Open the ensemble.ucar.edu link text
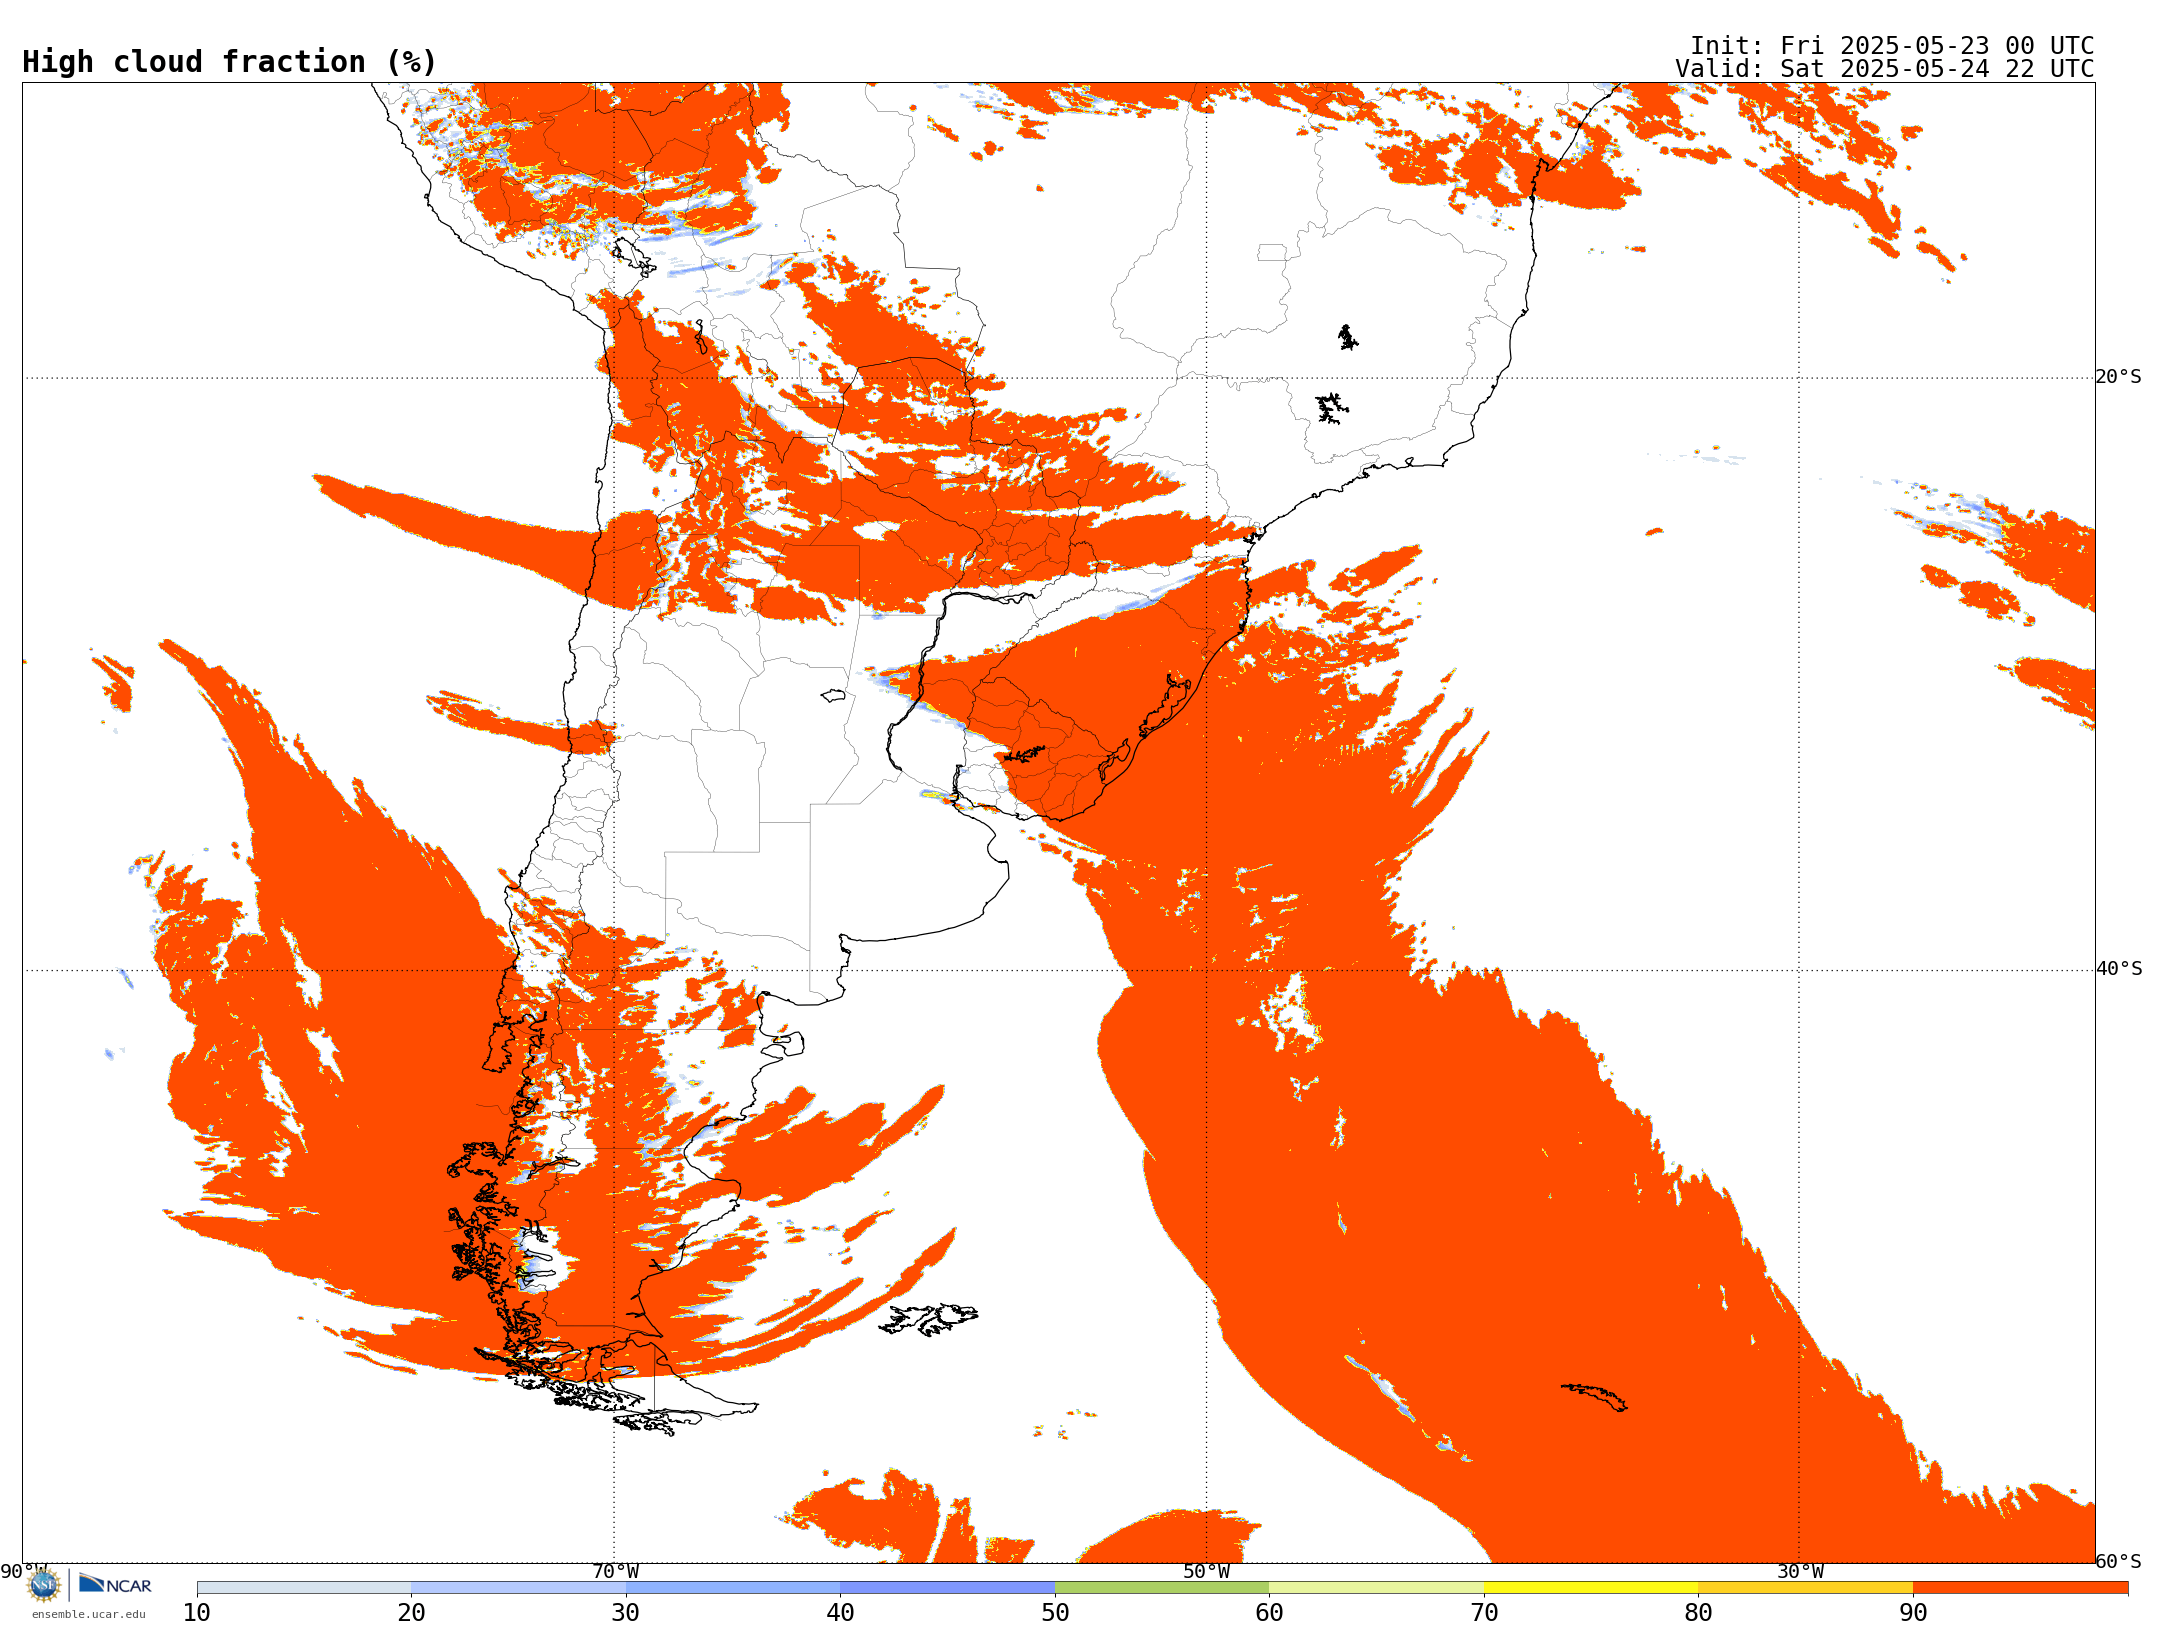 88,1614
